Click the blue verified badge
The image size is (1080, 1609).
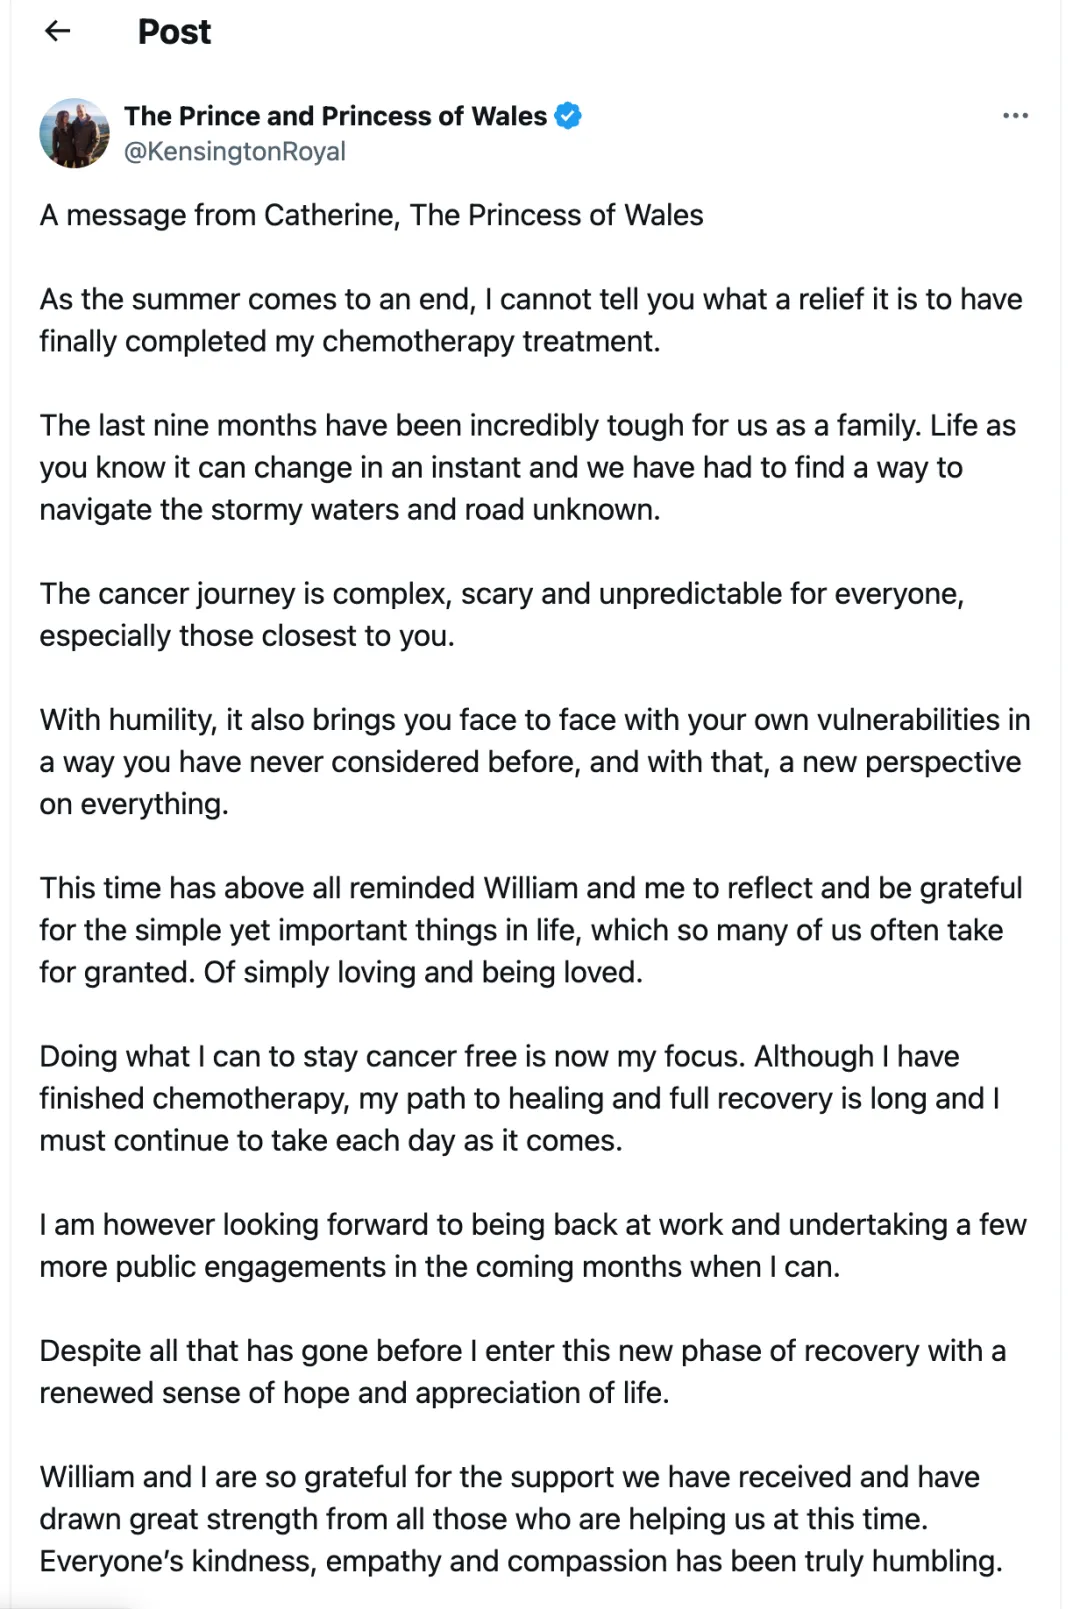coord(568,116)
